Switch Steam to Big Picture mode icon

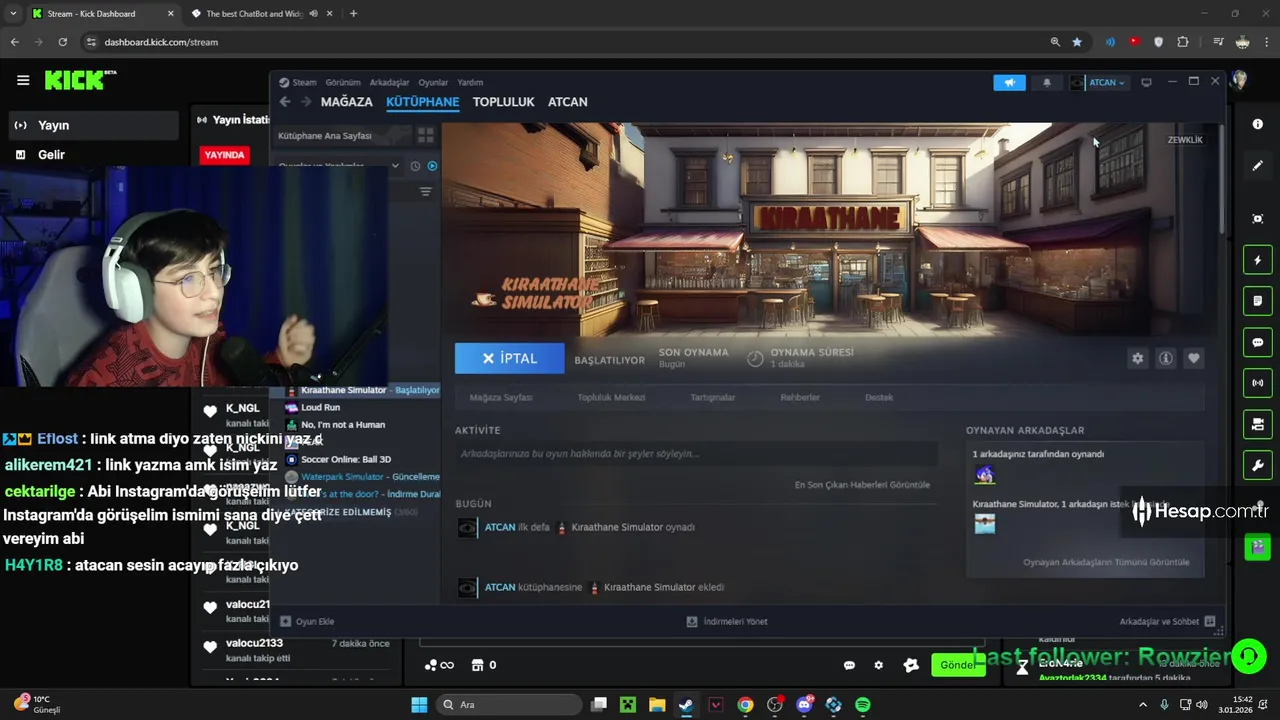[1146, 82]
